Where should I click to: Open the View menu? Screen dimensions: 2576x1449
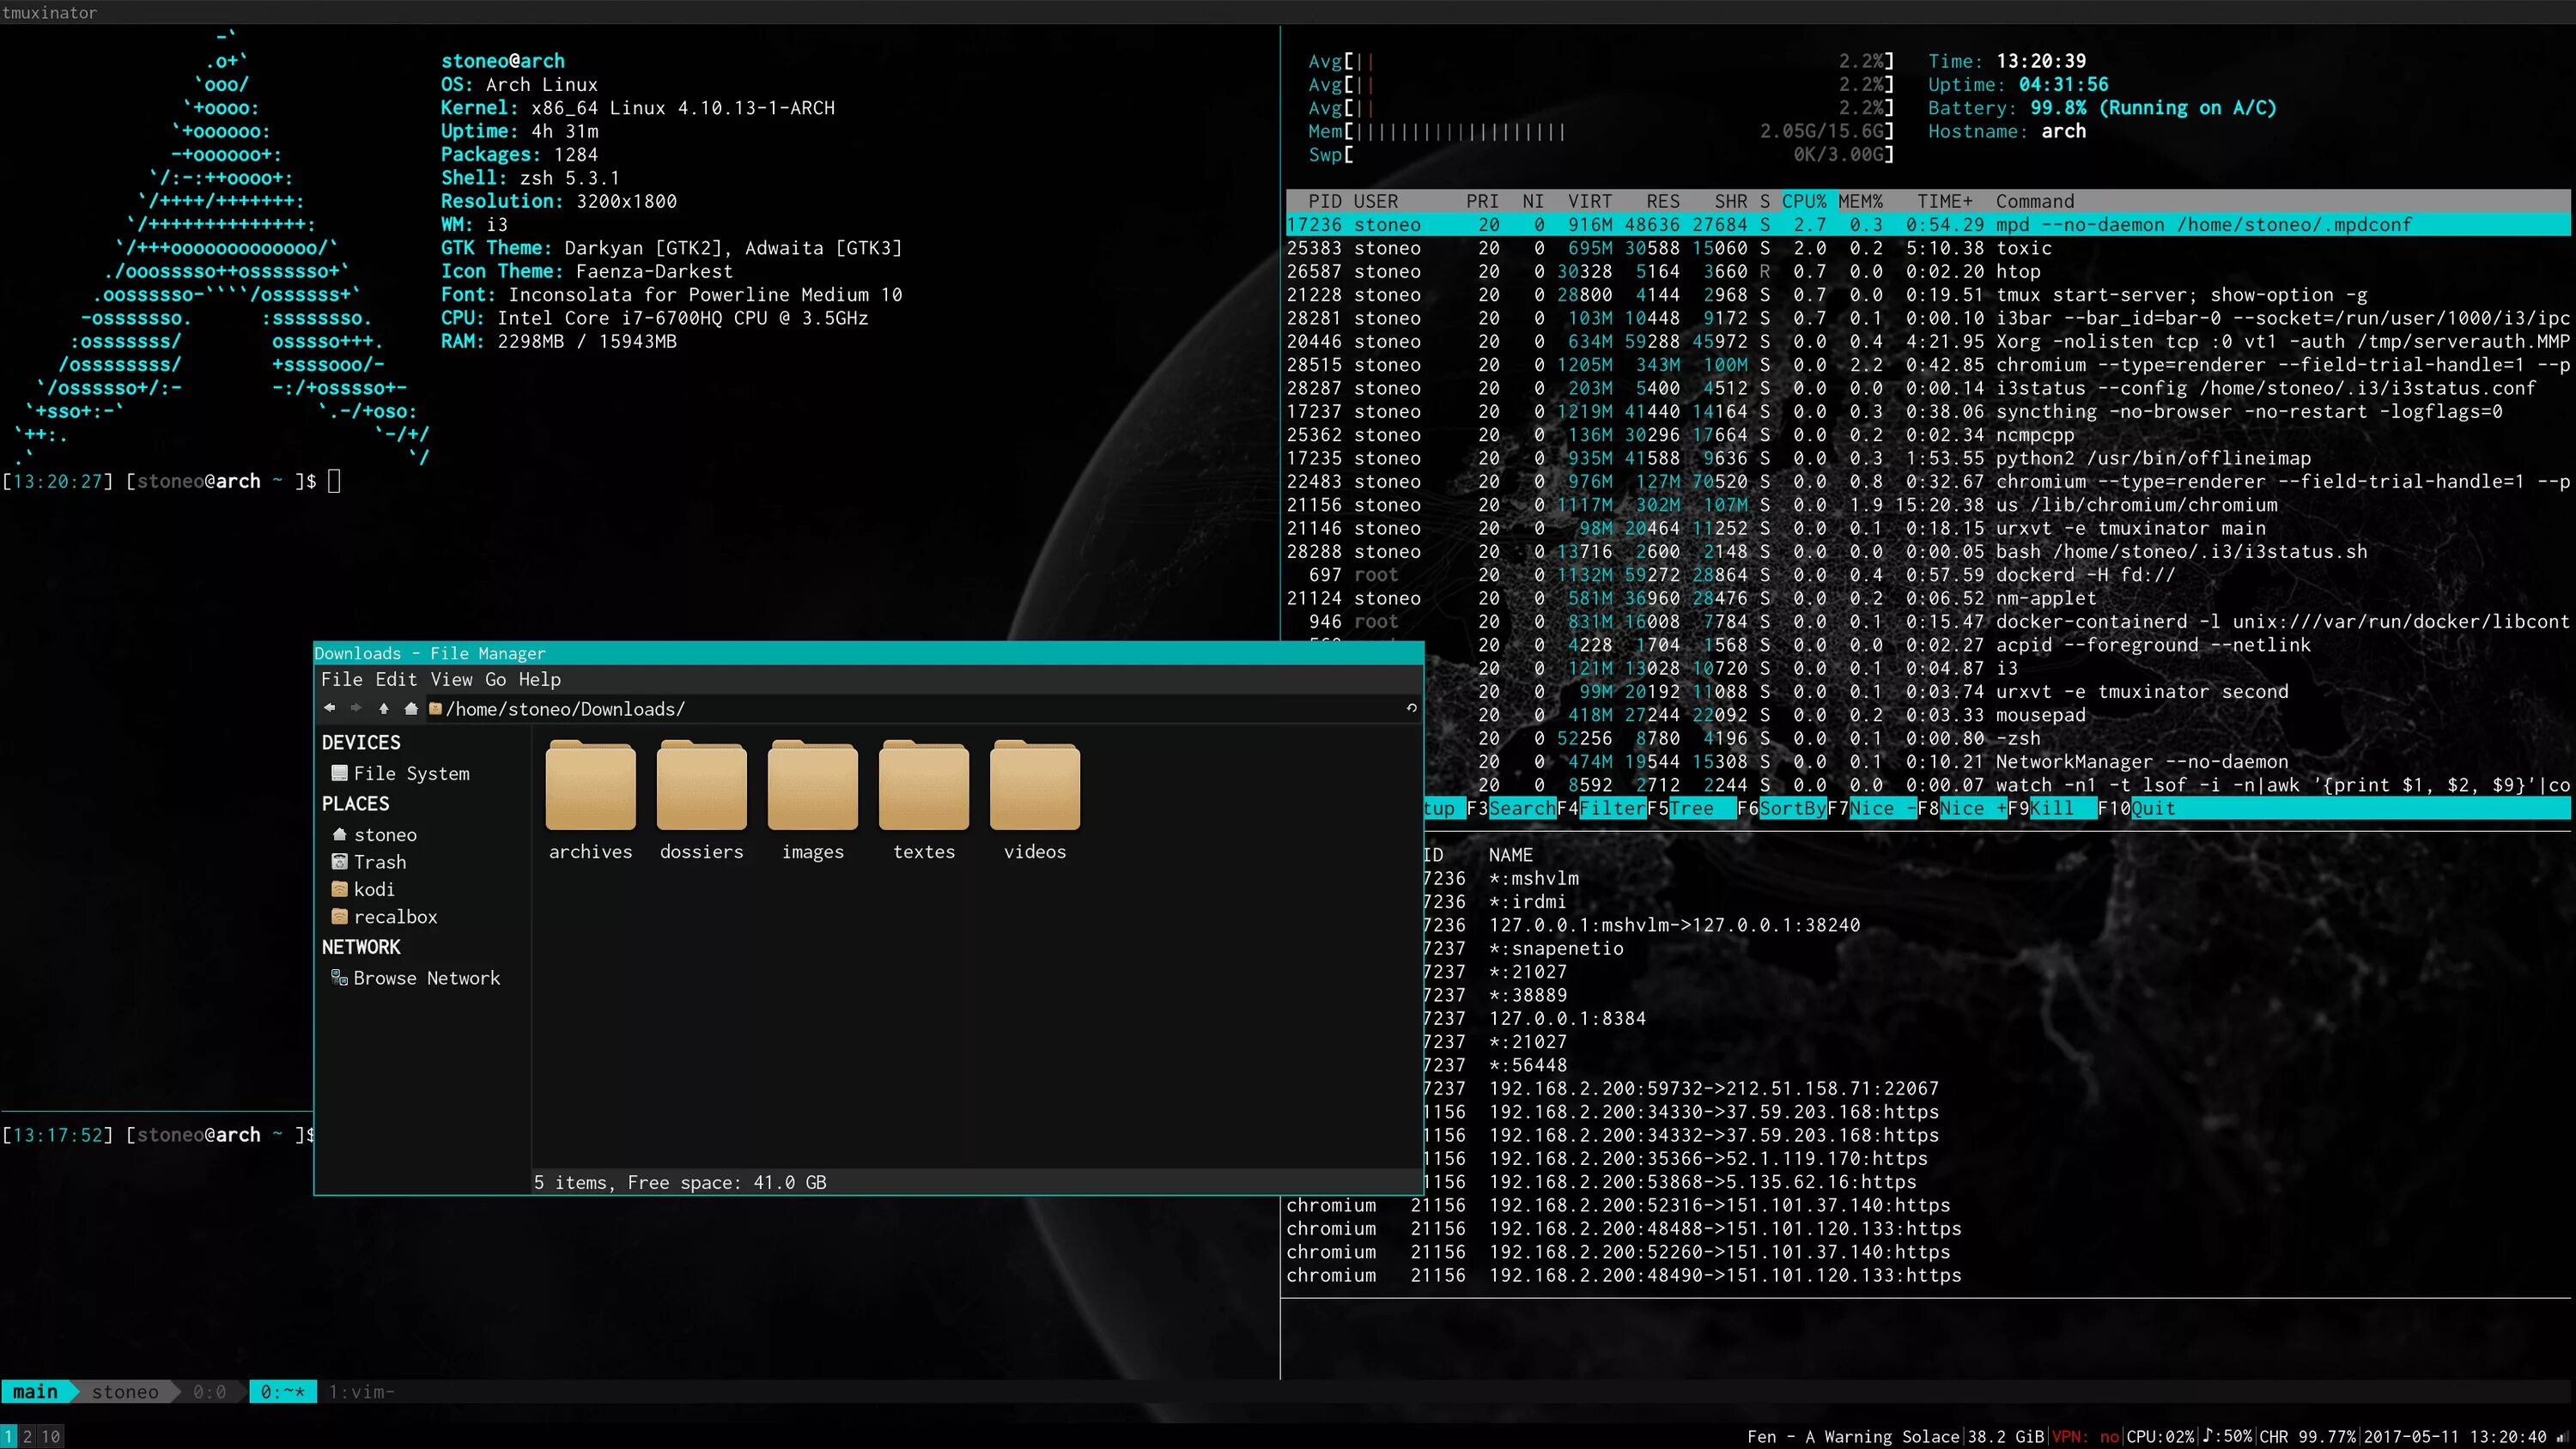[451, 679]
